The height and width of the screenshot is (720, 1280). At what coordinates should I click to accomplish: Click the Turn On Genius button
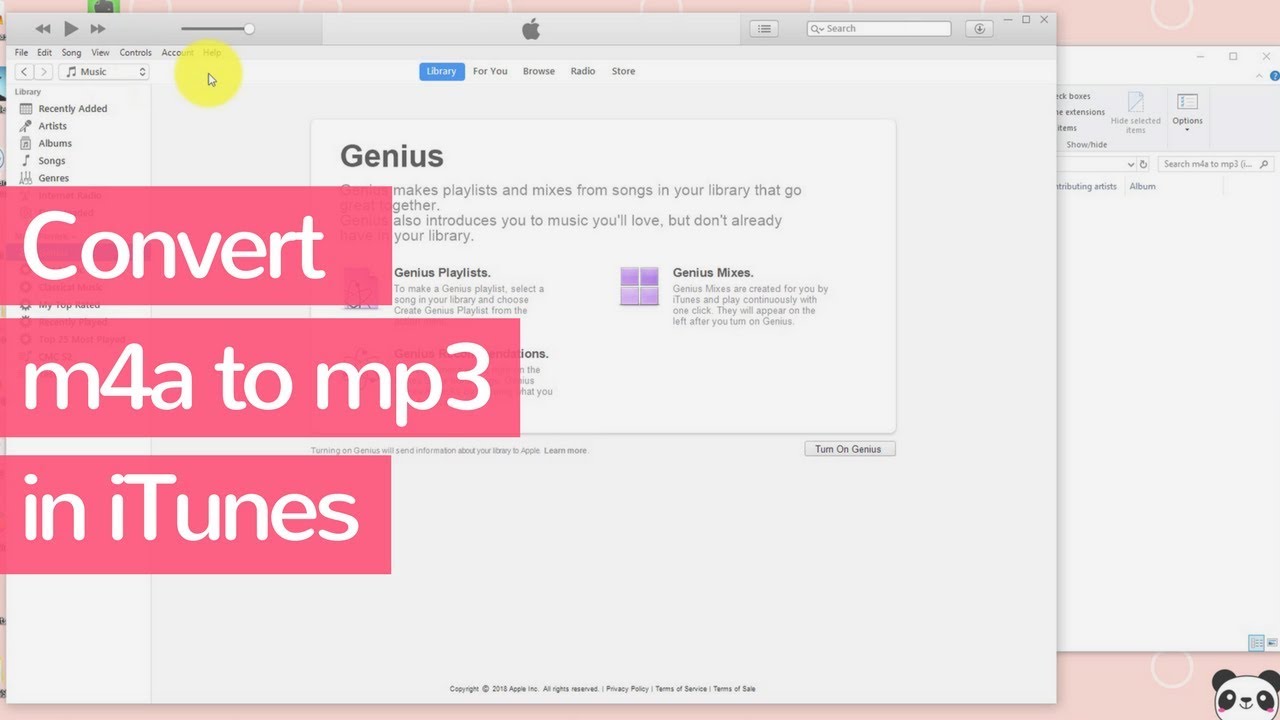(x=849, y=449)
